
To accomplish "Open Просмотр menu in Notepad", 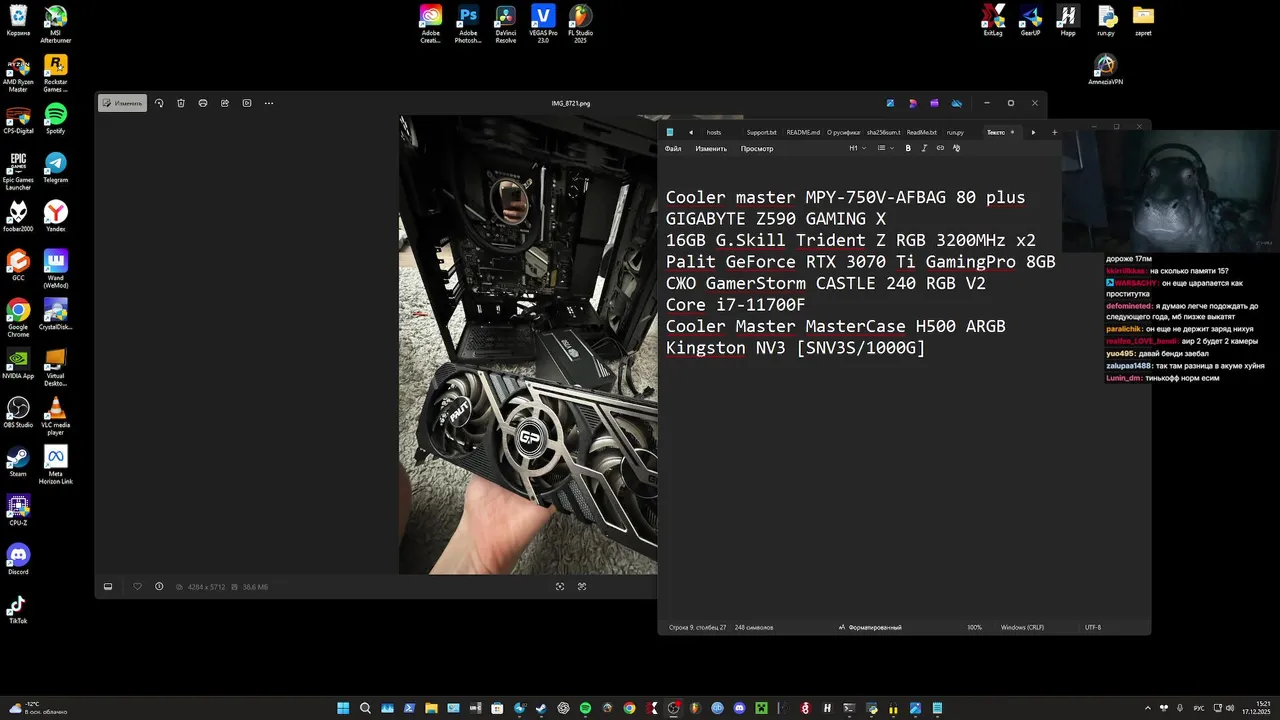I will coord(757,149).
